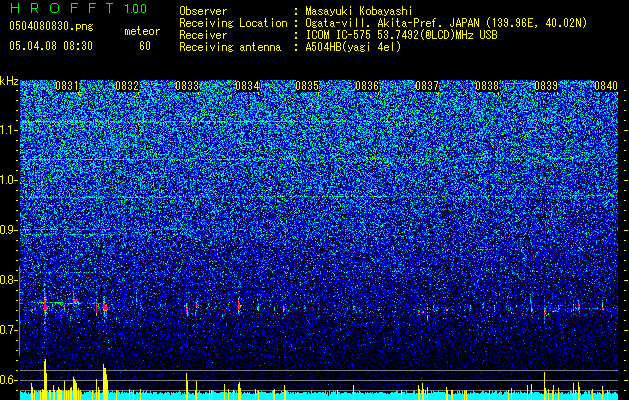Click the meteor count value 60
The width and height of the screenshot is (629, 400).
pos(145,46)
